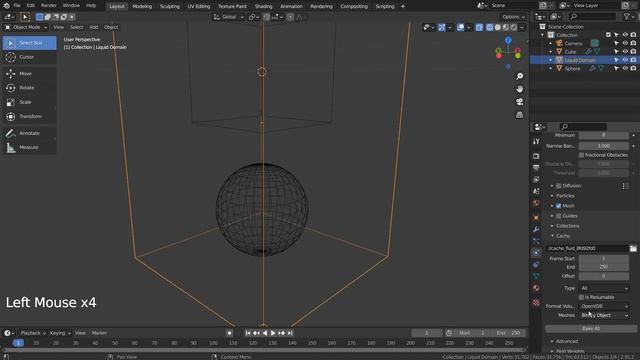Open the timeline Playback menu
The width and height of the screenshot is (640, 360).
tap(33, 333)
